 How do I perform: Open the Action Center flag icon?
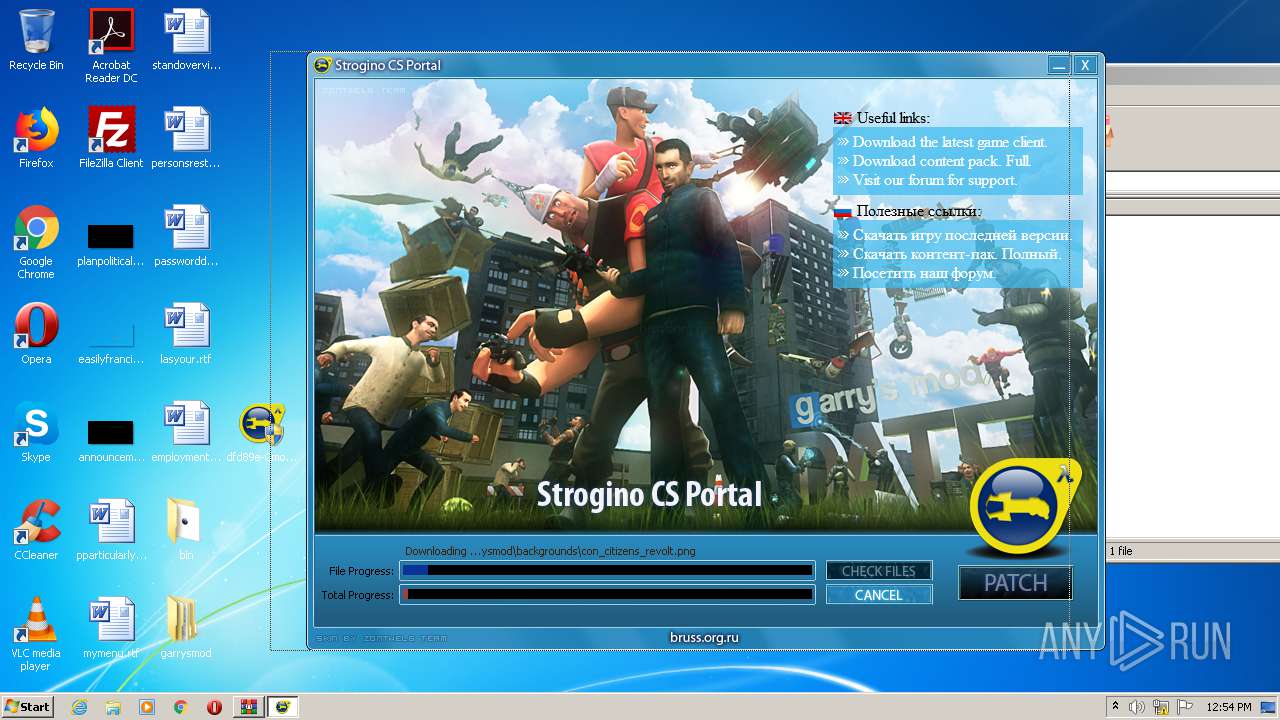pyautogui.click(x=1186, y=707)
